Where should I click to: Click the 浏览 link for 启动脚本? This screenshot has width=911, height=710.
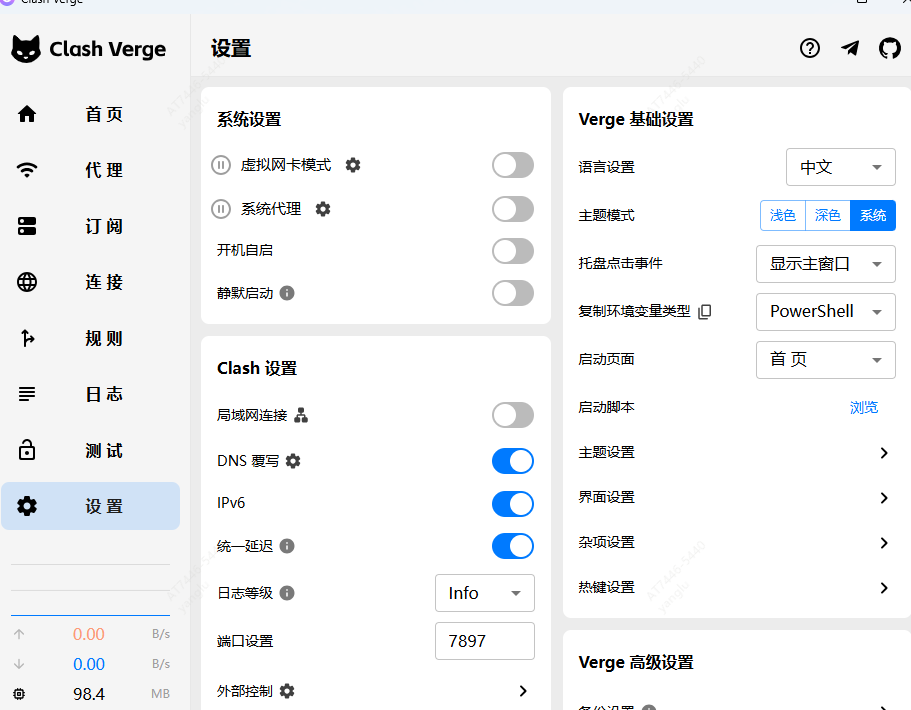point(863,407)
